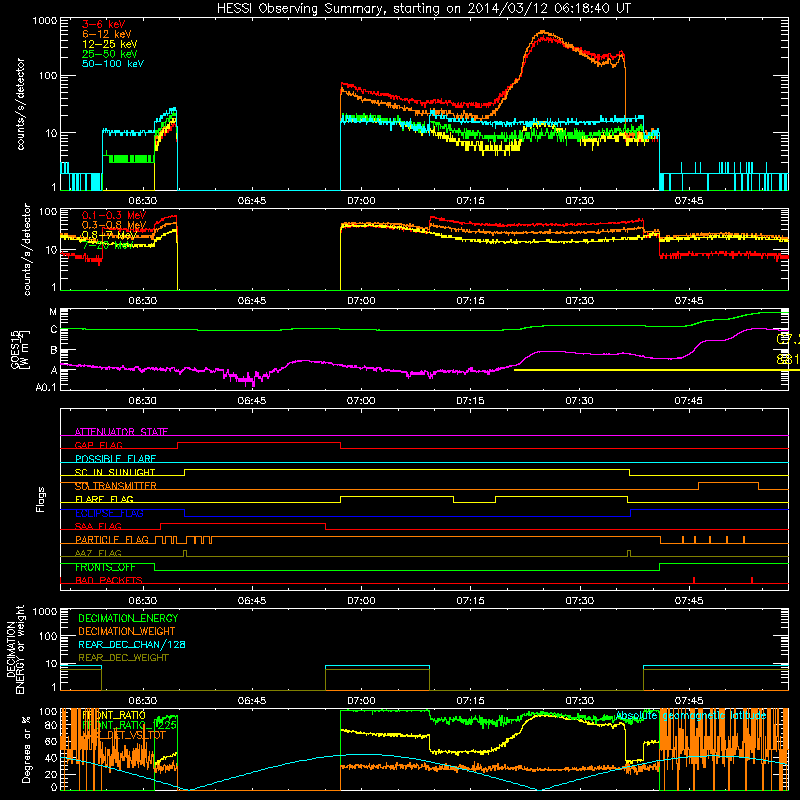Click the SC_IN_SUNLIGHT flag label

coord(115,472)
